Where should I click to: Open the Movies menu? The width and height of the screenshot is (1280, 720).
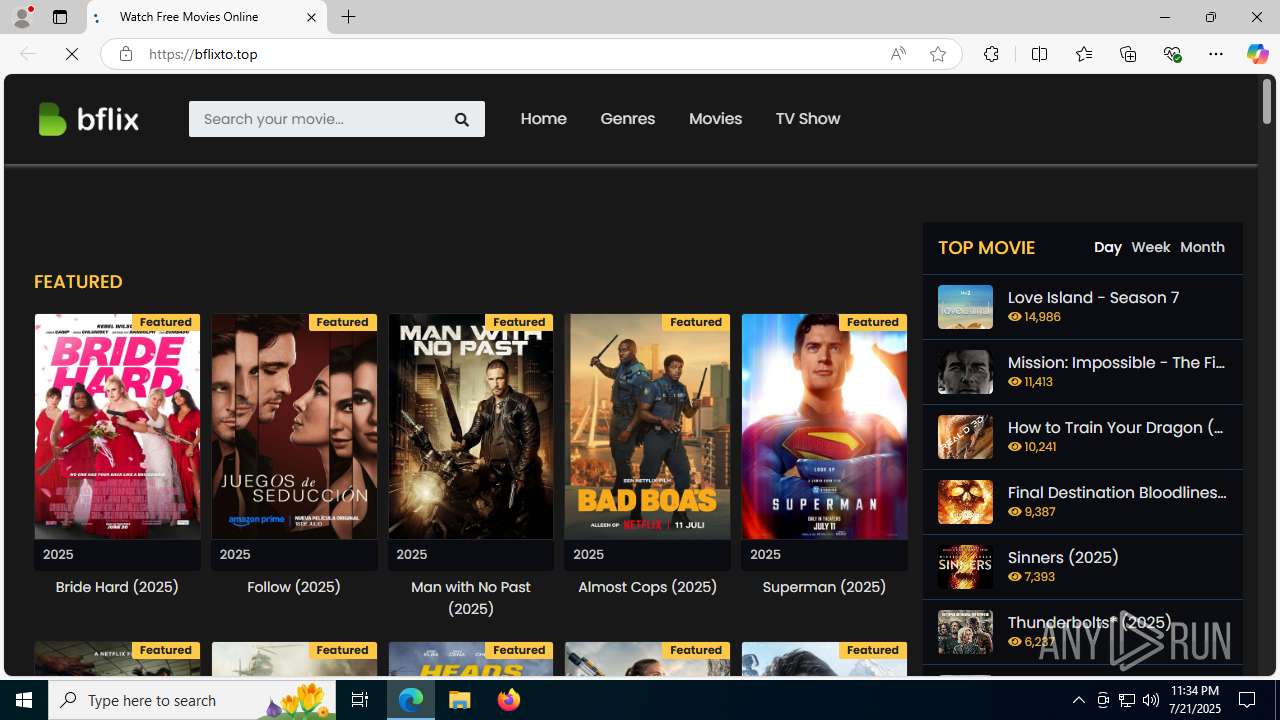(715, 119)
